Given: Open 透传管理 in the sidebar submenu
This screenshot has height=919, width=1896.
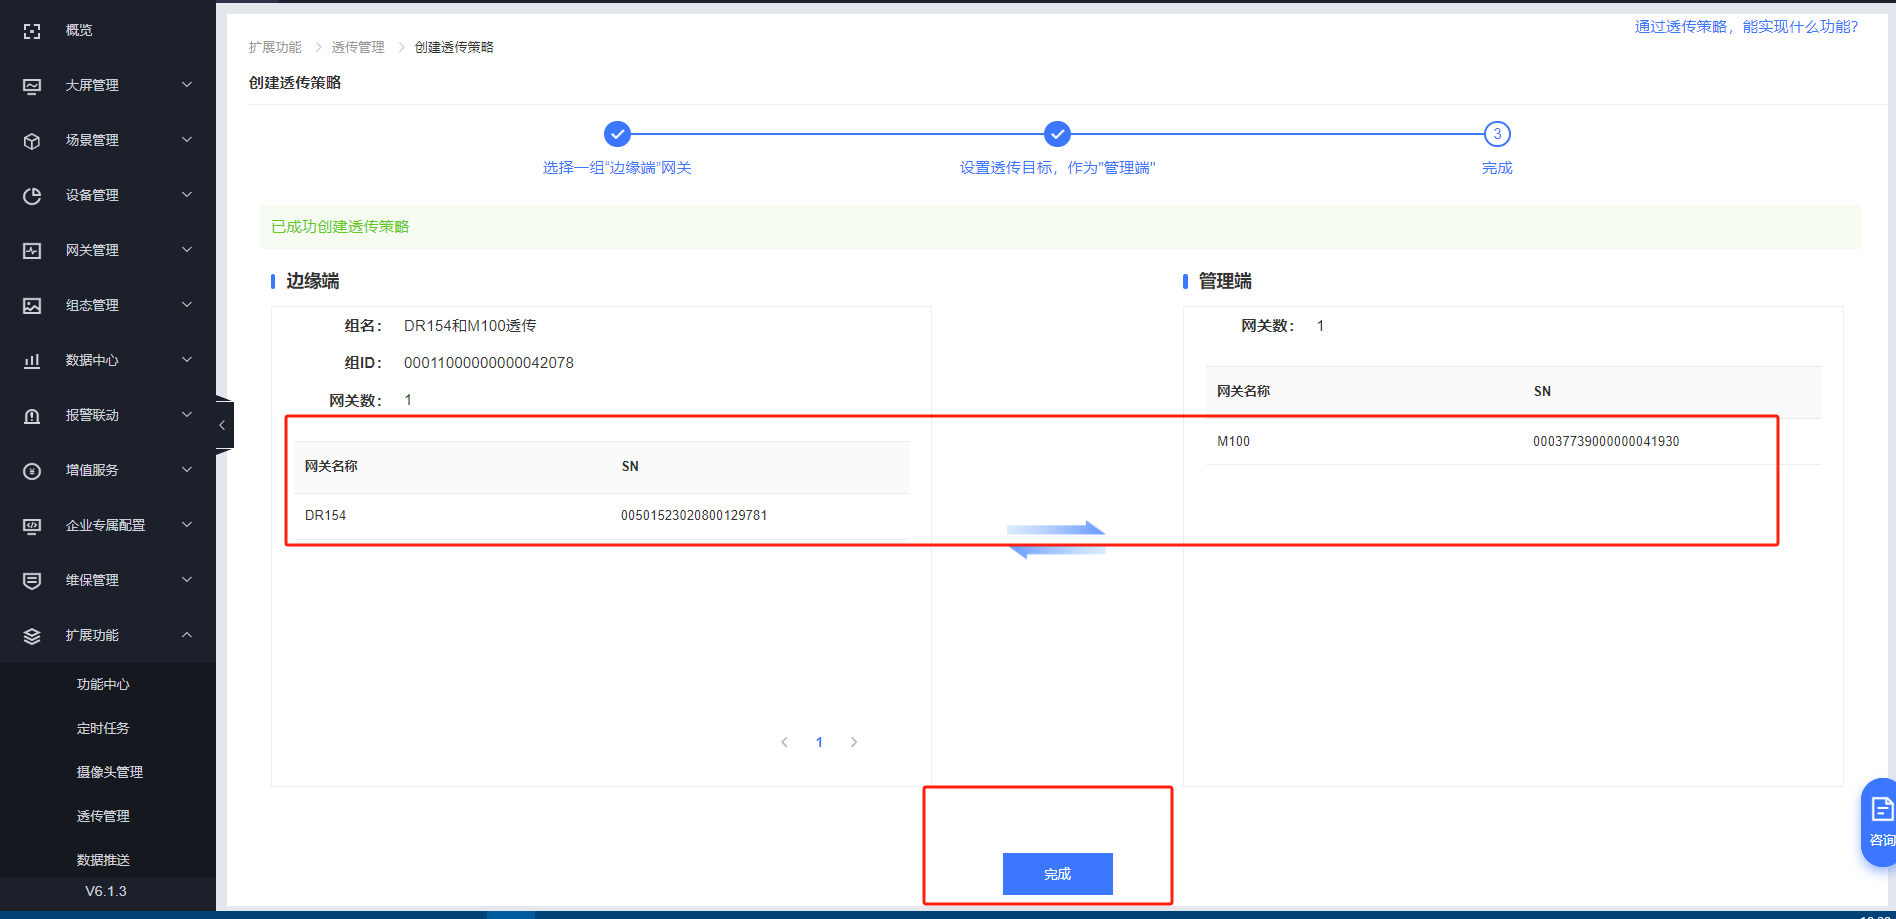Looking at the screenshot, I should pos(103,816).
